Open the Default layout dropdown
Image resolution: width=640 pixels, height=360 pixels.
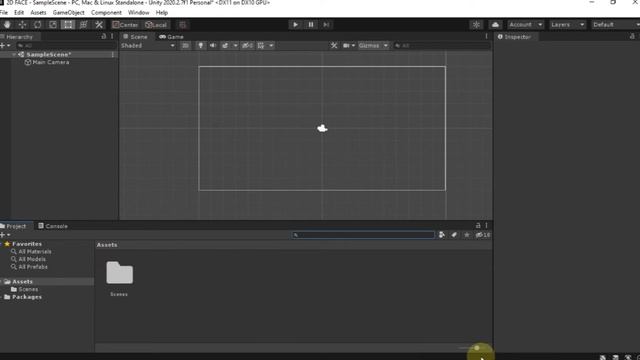pos(616,24)
